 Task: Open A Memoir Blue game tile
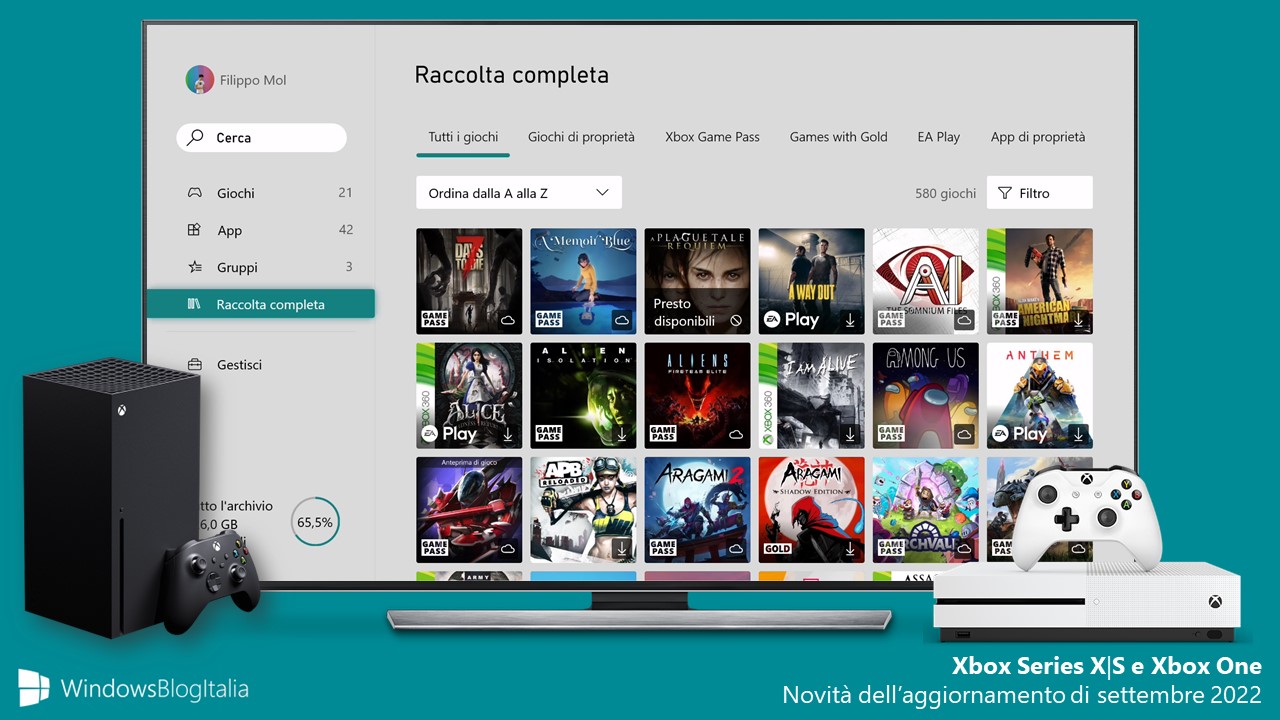pos(583,281)
